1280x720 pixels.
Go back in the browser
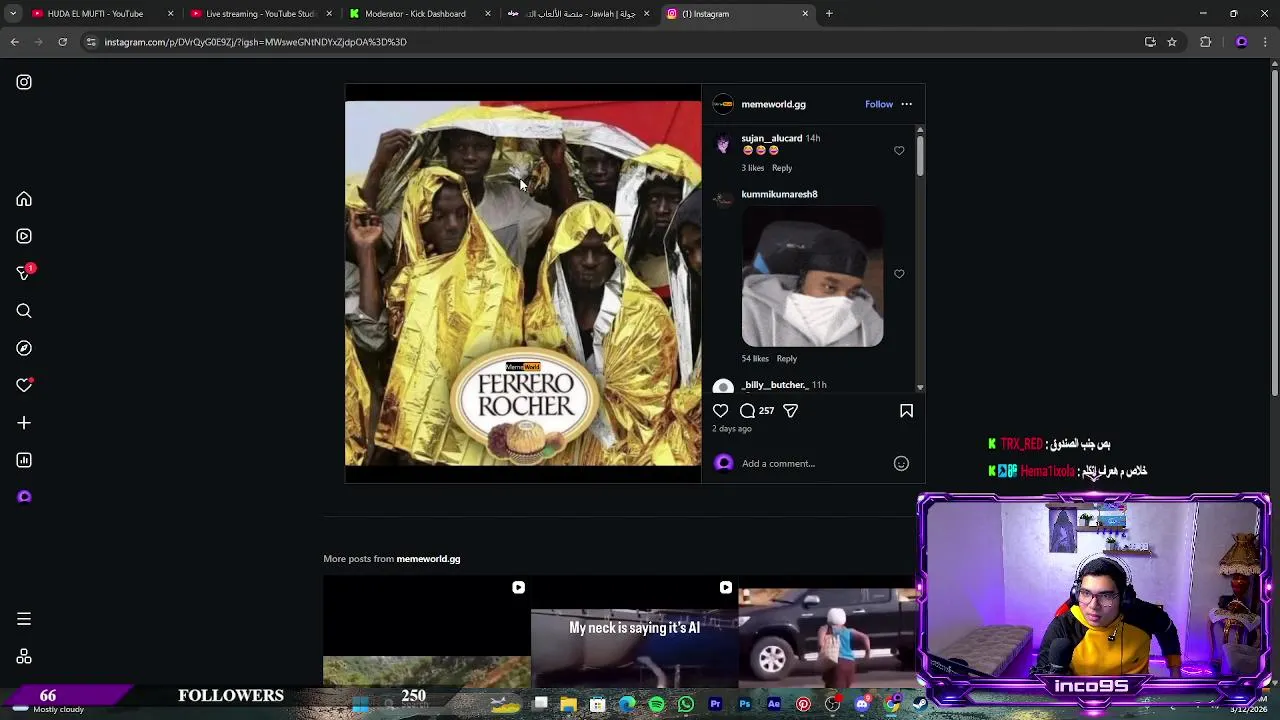pyautogui.click(x=14, y=42)
